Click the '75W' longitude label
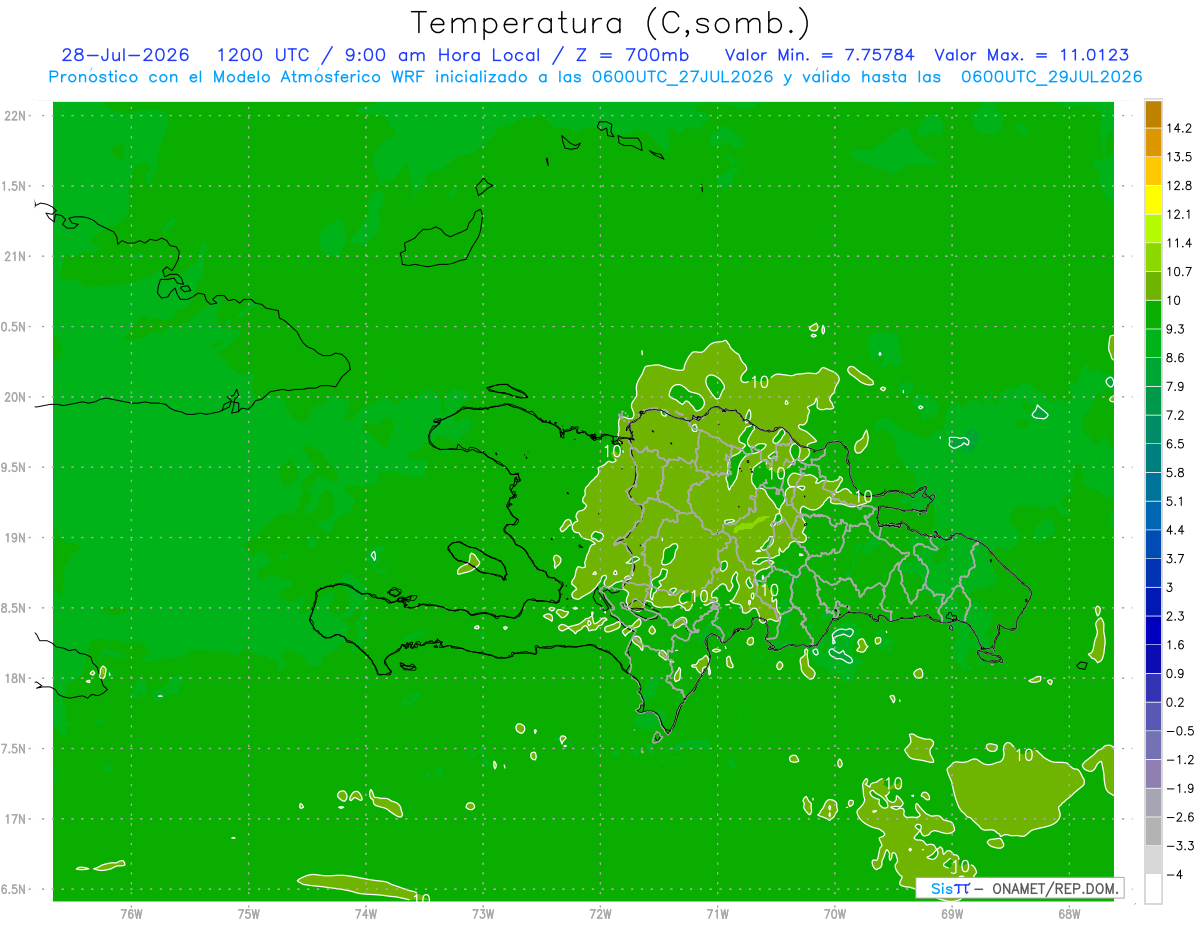 249,914
